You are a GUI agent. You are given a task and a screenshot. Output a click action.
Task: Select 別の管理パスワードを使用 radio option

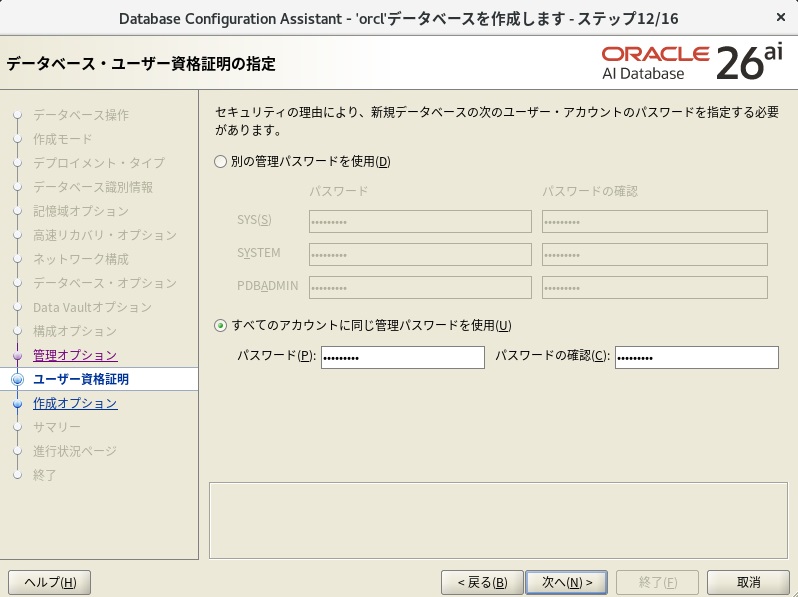(220, 162)
